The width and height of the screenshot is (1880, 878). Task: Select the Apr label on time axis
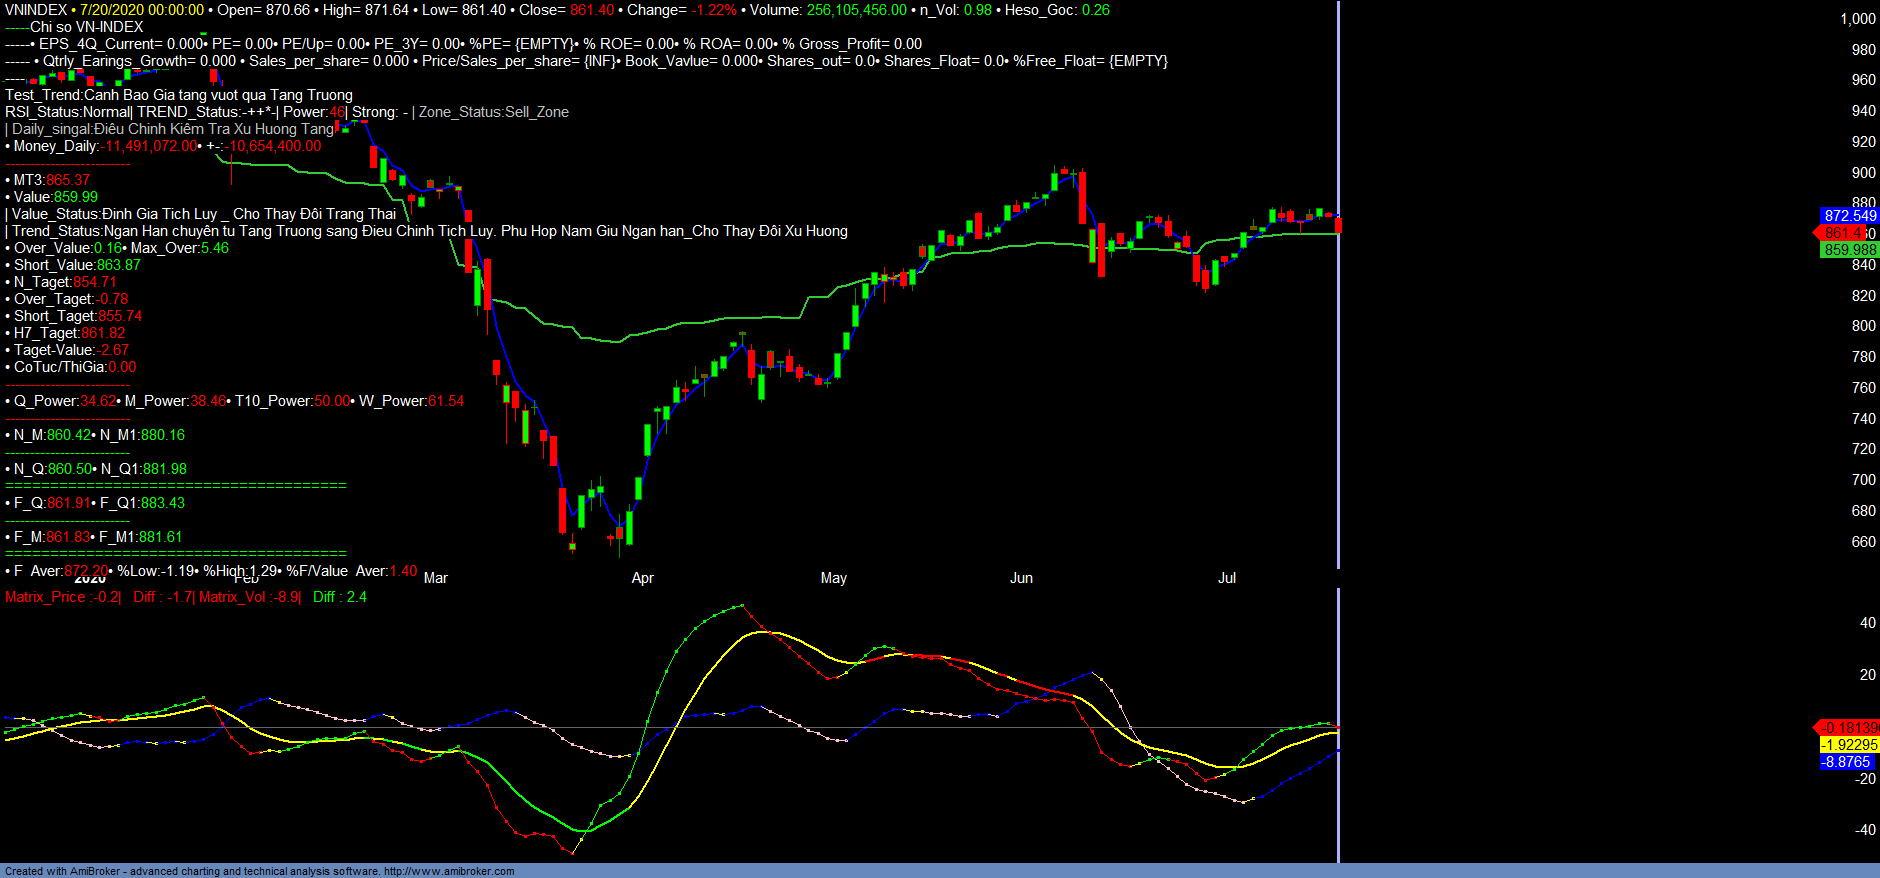tap(642, 578)
